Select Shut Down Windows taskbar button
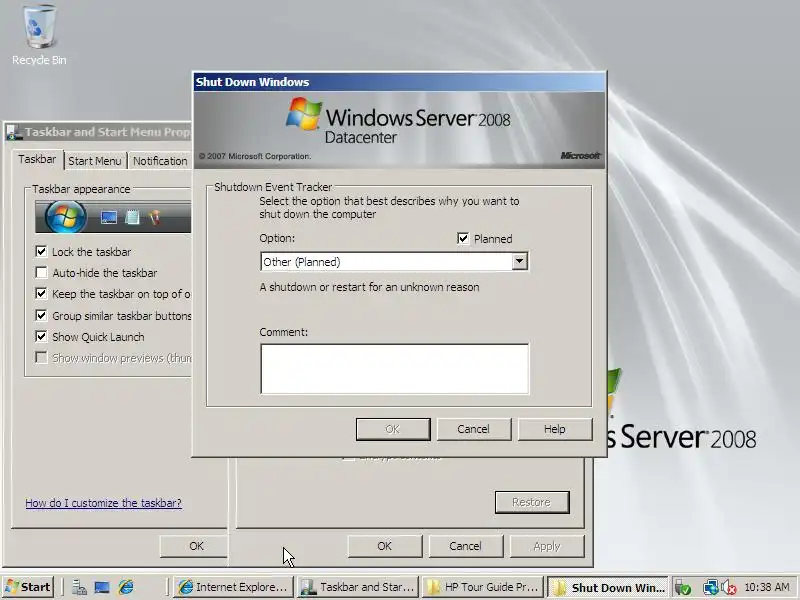Viewport: 800px width, 600px height. [607, 587]
